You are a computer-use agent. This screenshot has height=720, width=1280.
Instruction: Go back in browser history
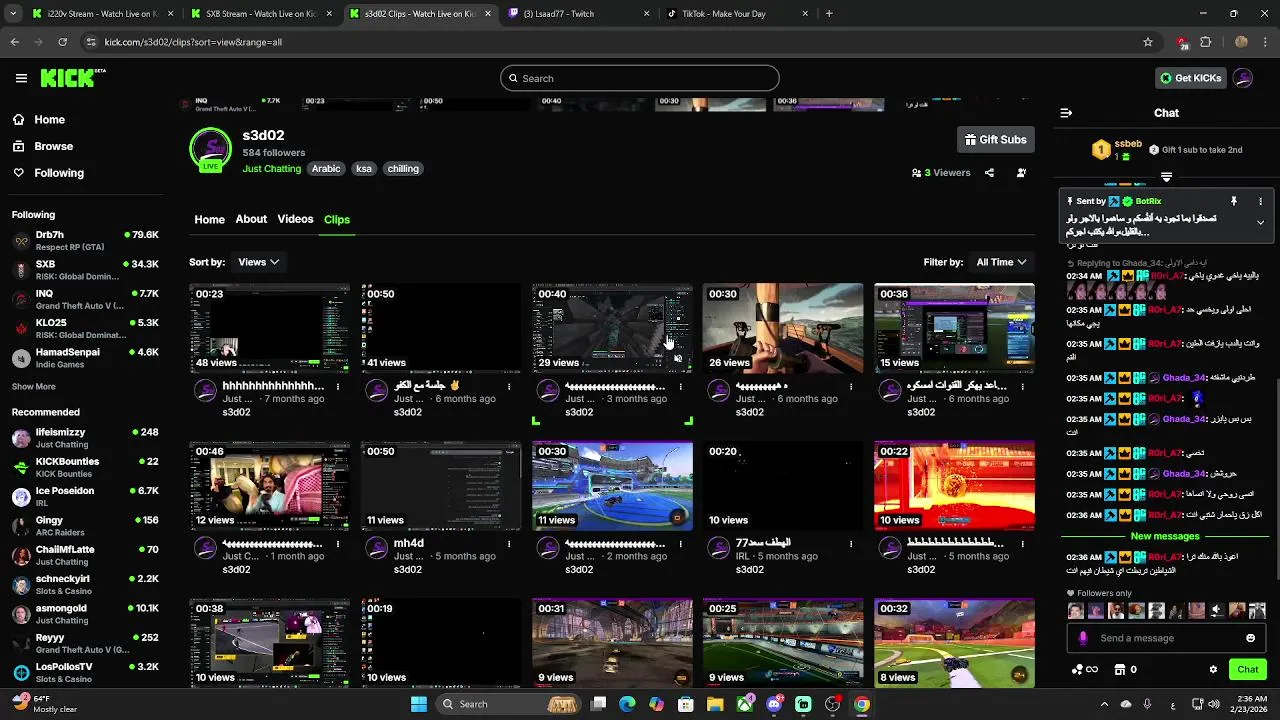click(14, 42)
